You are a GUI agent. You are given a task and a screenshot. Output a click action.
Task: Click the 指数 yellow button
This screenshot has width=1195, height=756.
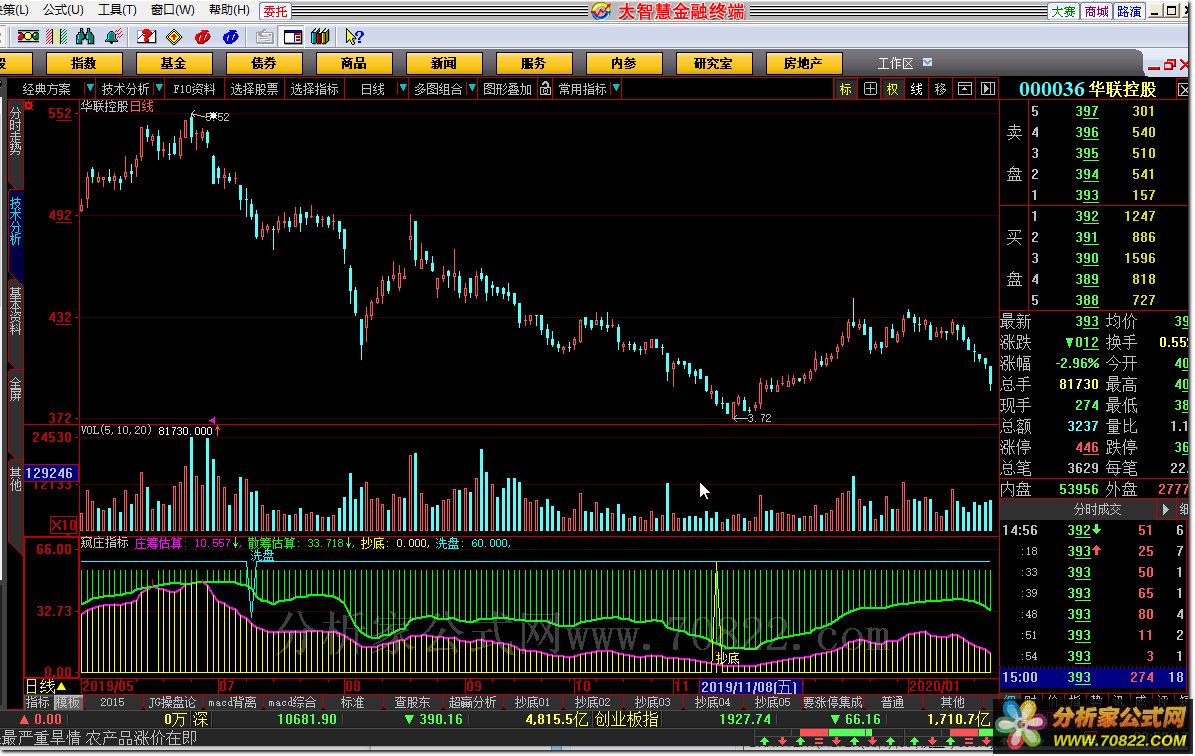84,63
